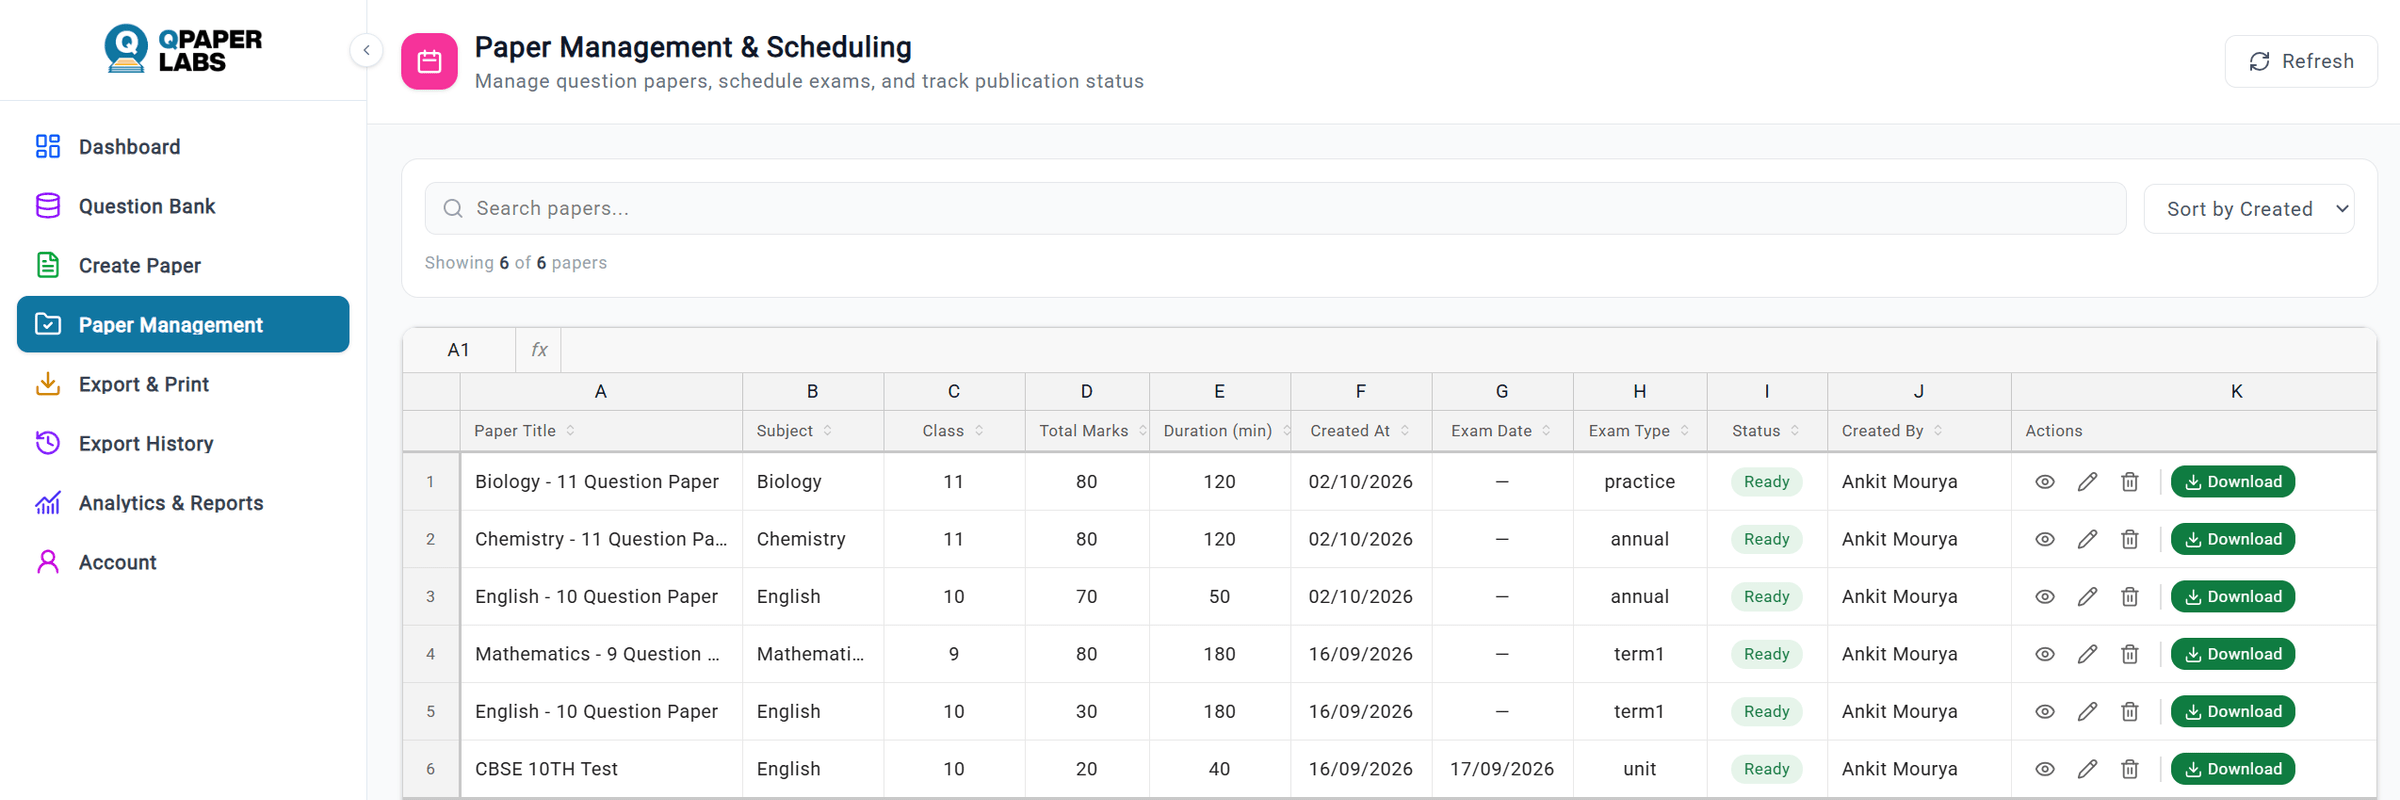Preview the Mathematics - 9 paper

click(2045, 654)
